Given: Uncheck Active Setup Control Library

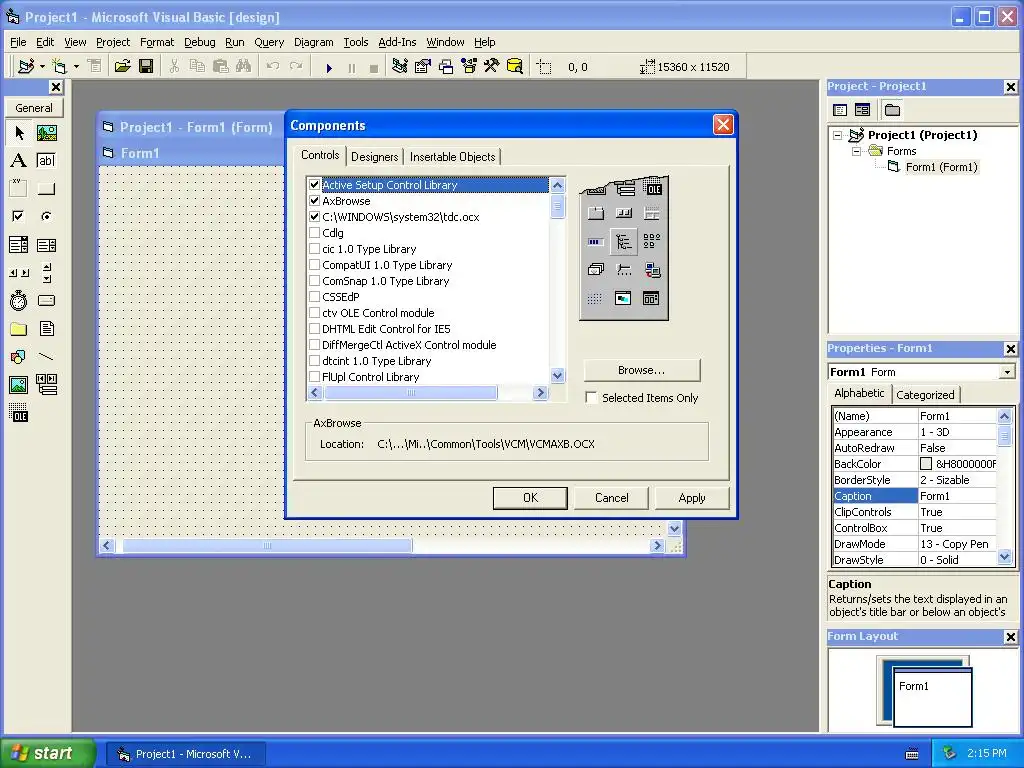Looking at the screenshot, I should click(x=315, y=185).
